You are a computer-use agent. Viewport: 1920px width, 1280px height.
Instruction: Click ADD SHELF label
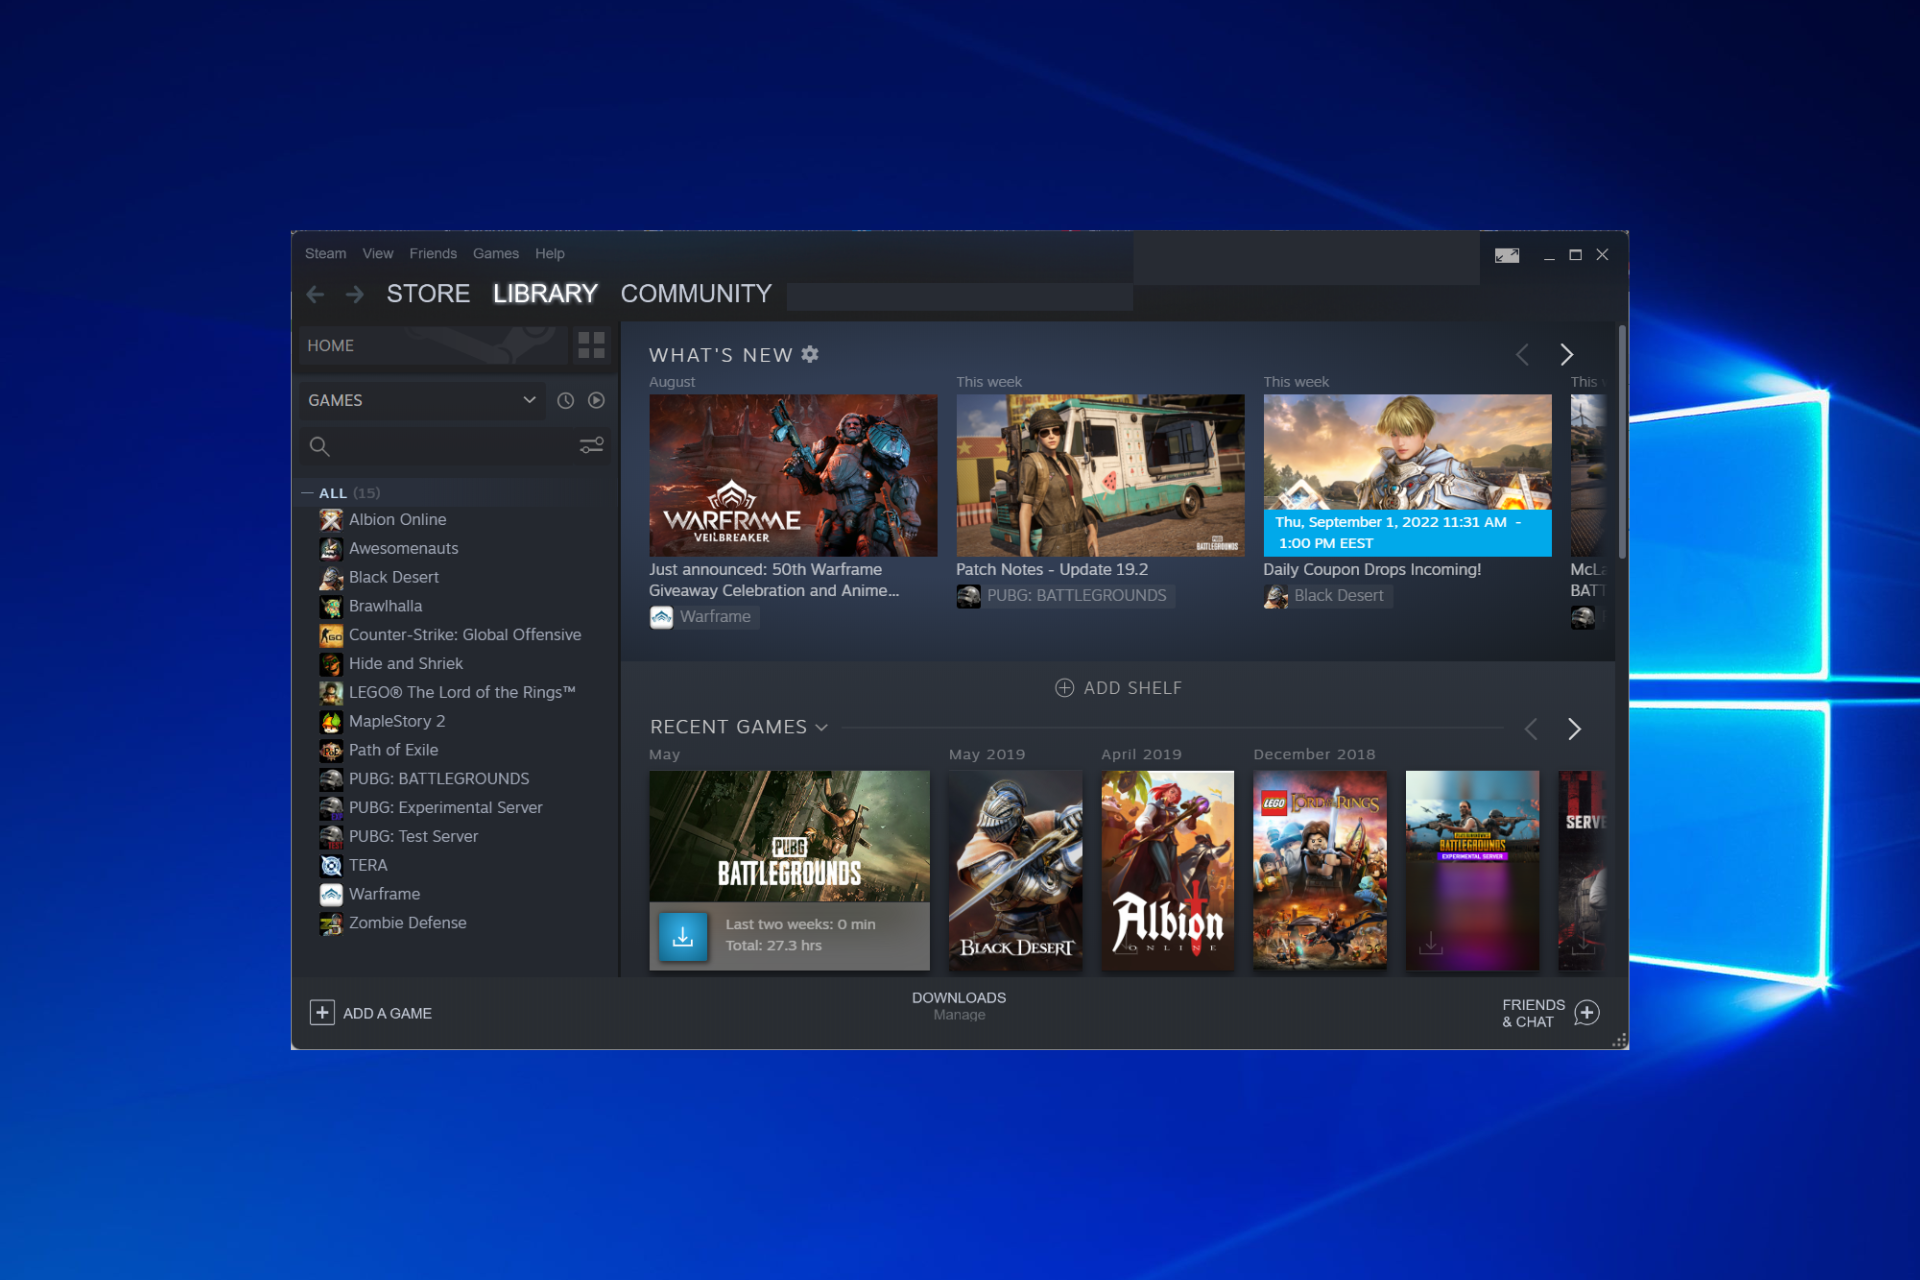pyautogui.click(x=1133, y=688)
